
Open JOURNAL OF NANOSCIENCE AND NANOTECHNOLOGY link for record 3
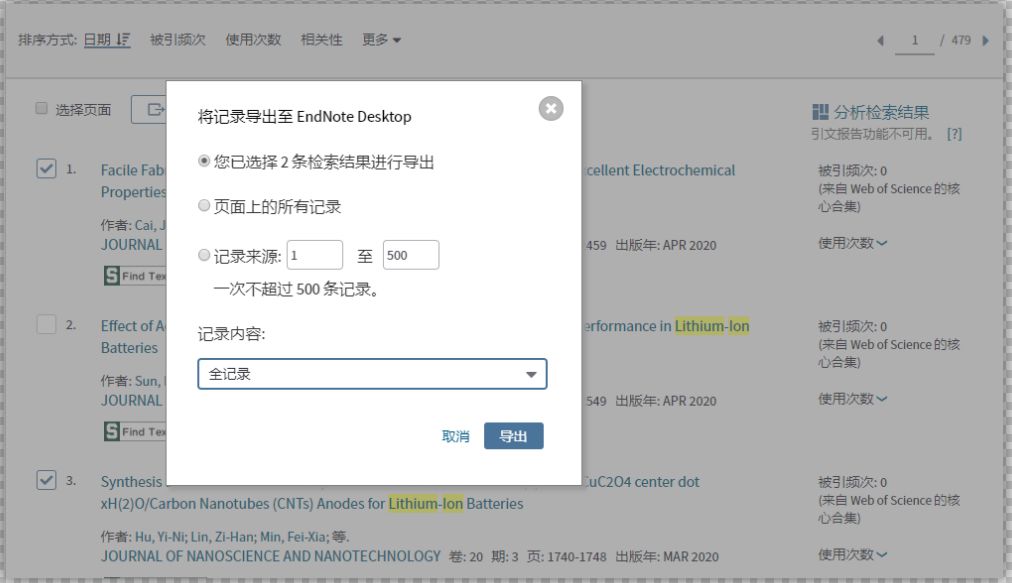click(270, 557)
